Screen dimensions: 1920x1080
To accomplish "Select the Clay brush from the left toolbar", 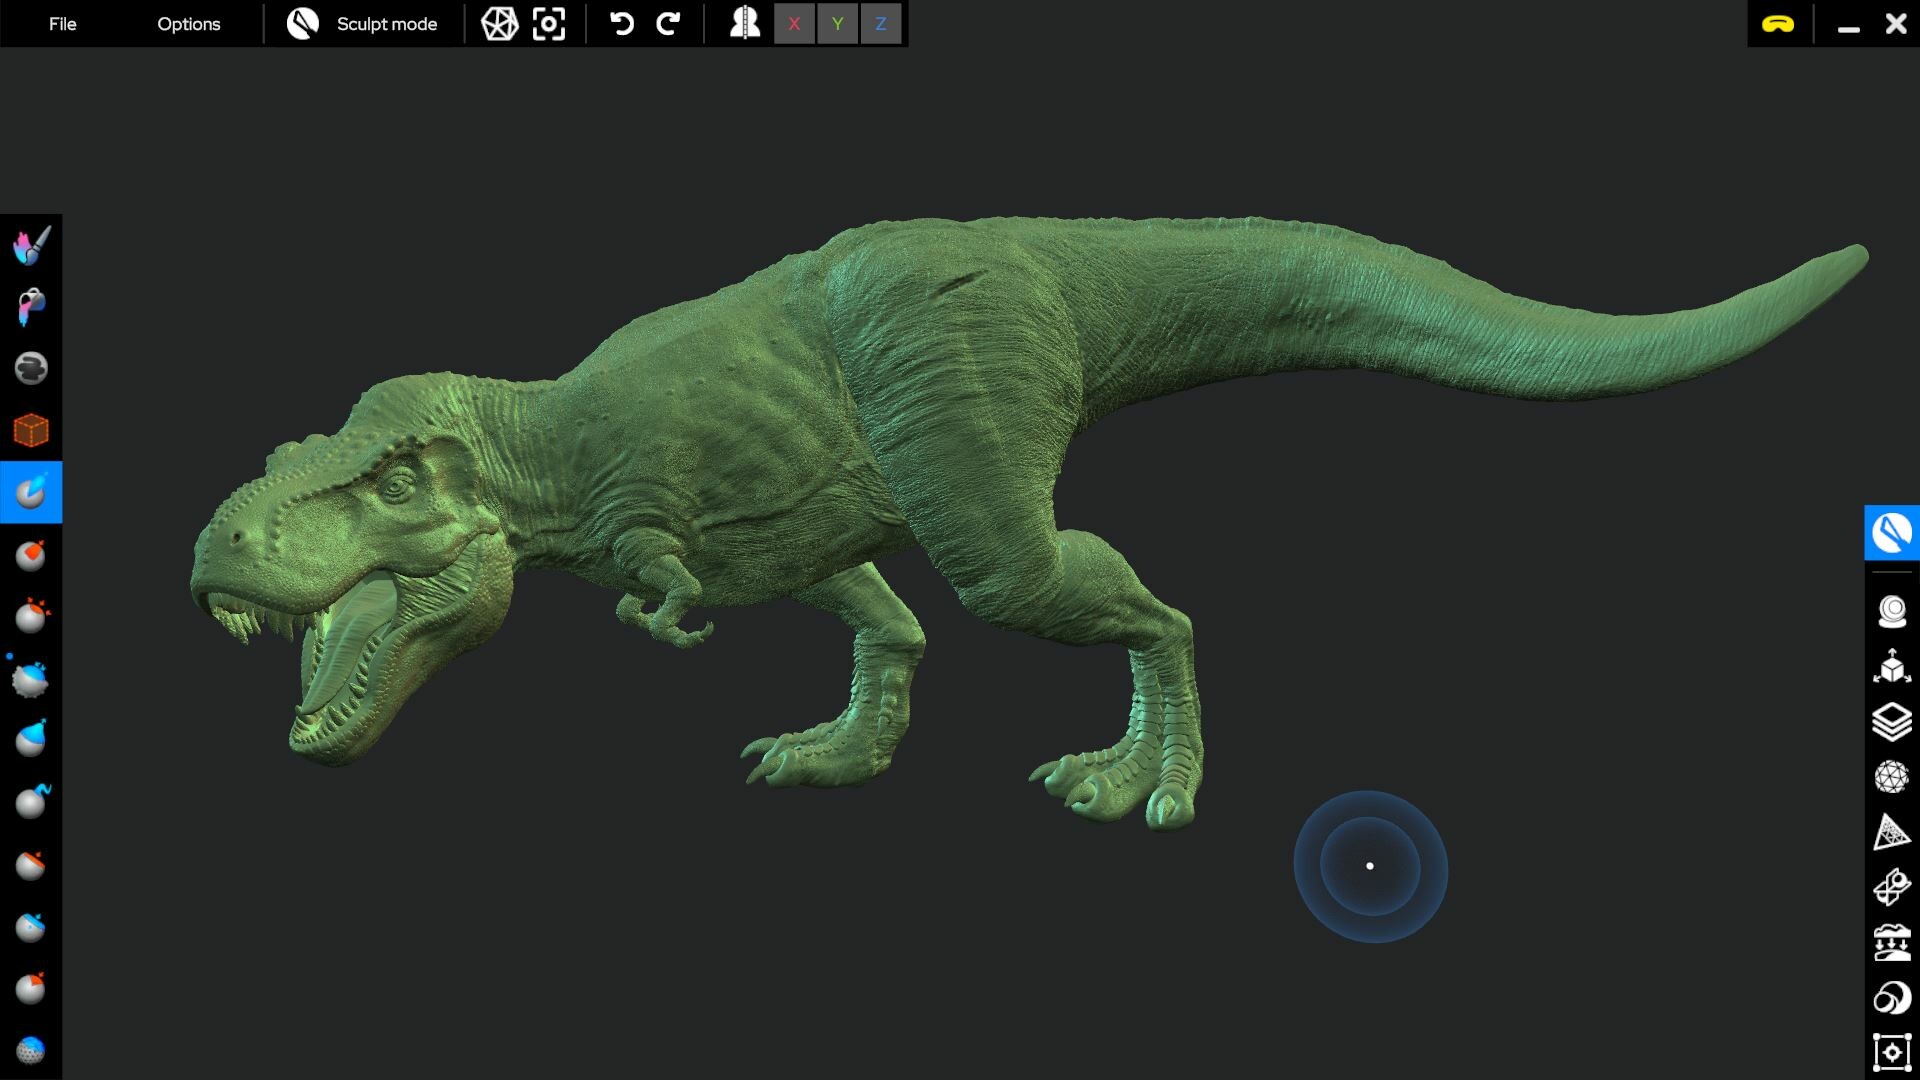I will [x=30, y=492].
